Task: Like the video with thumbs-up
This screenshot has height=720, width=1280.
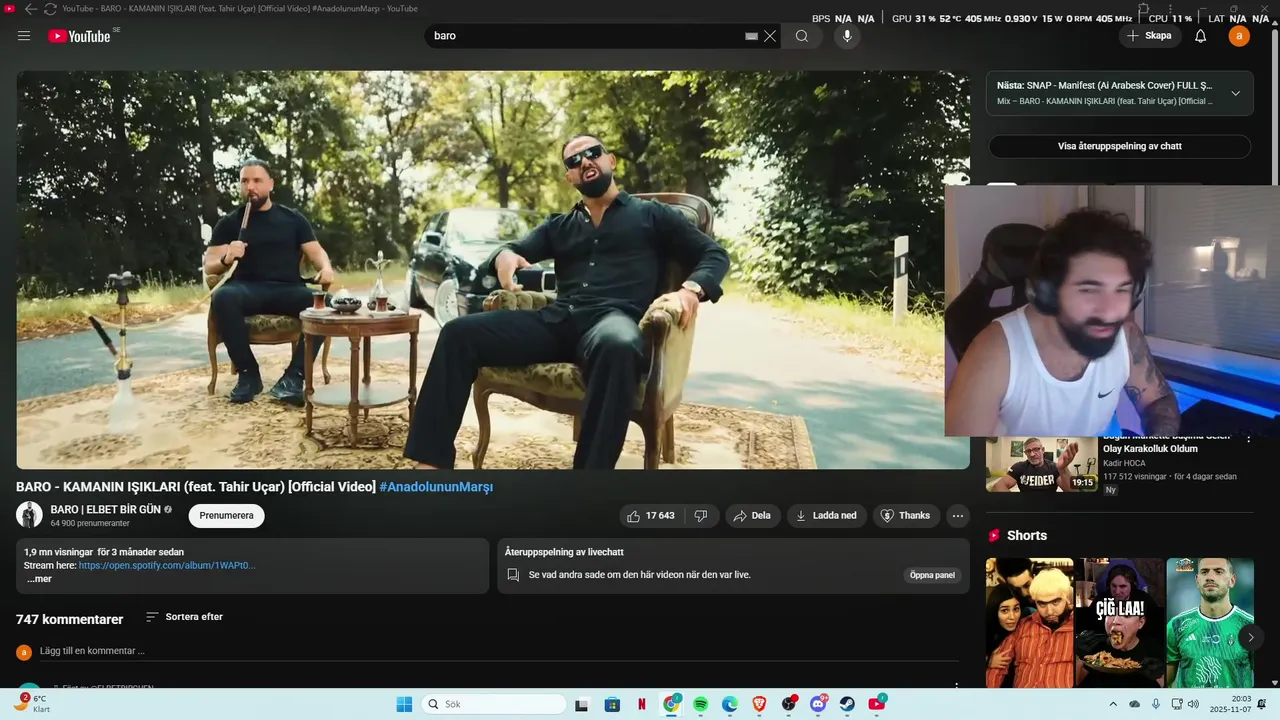Action: 650,516
